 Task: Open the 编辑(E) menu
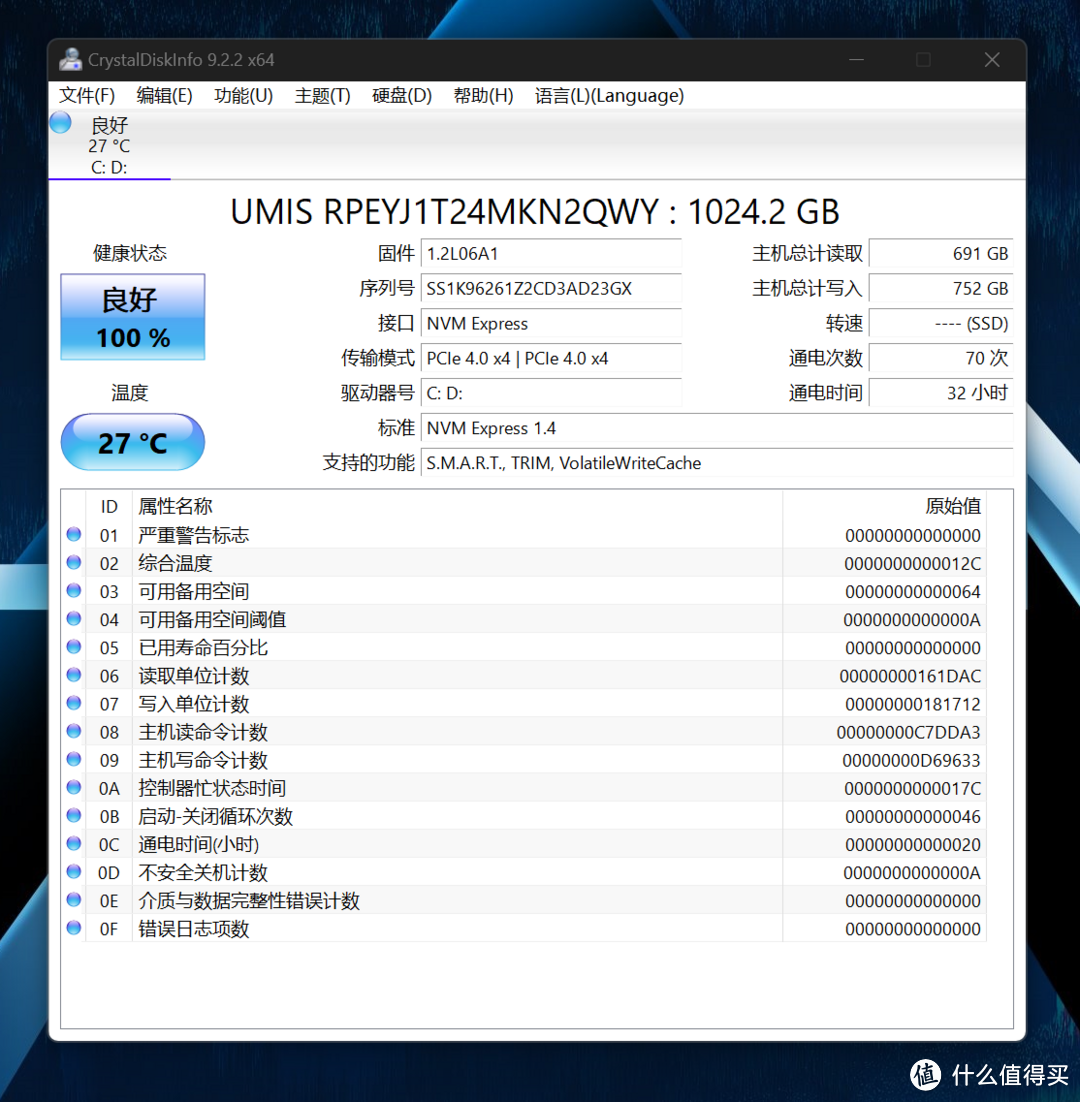pyautogui.click(x=164, y=96)
